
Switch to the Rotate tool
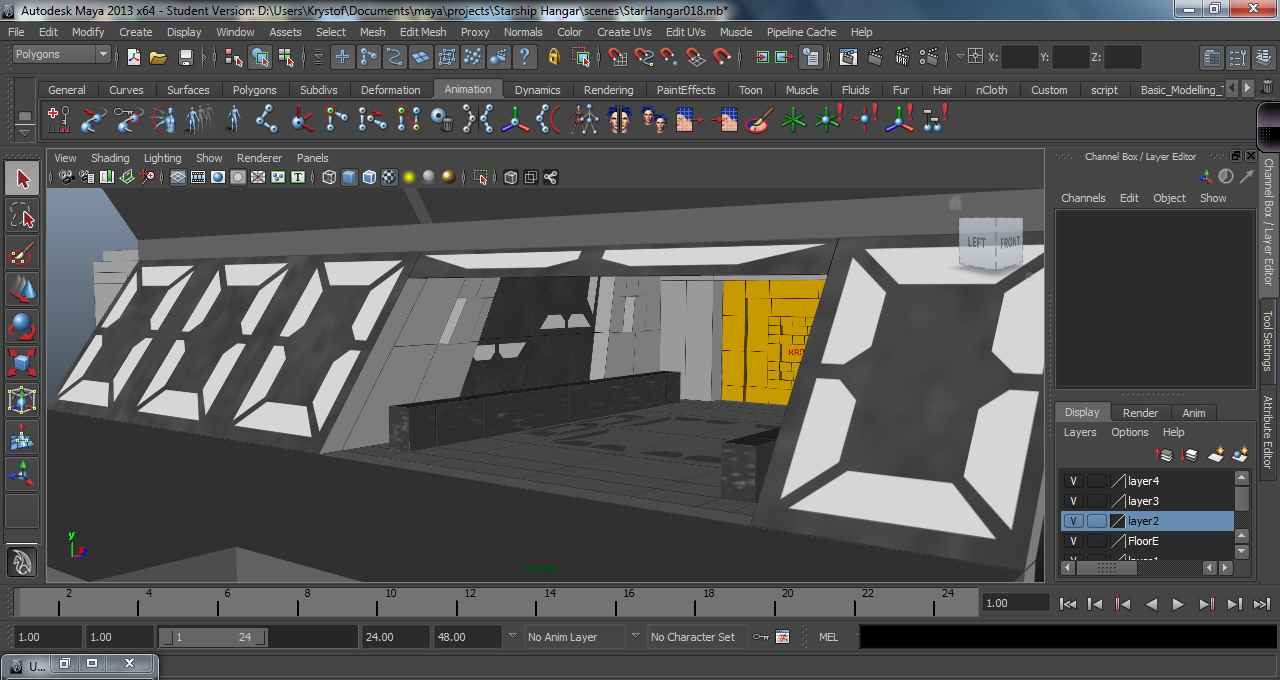[x=21, y=325]
